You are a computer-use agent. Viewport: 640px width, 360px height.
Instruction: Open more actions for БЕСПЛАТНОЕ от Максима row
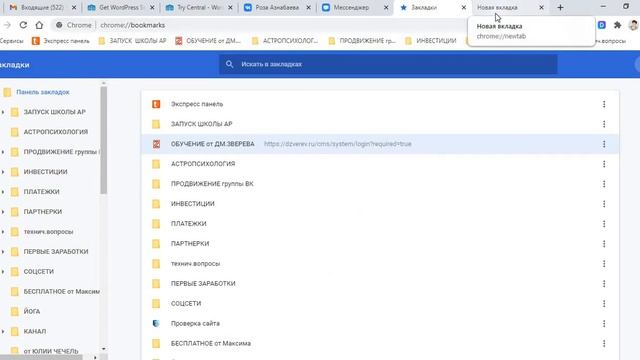pyautogui.click(x=604, y=344)
